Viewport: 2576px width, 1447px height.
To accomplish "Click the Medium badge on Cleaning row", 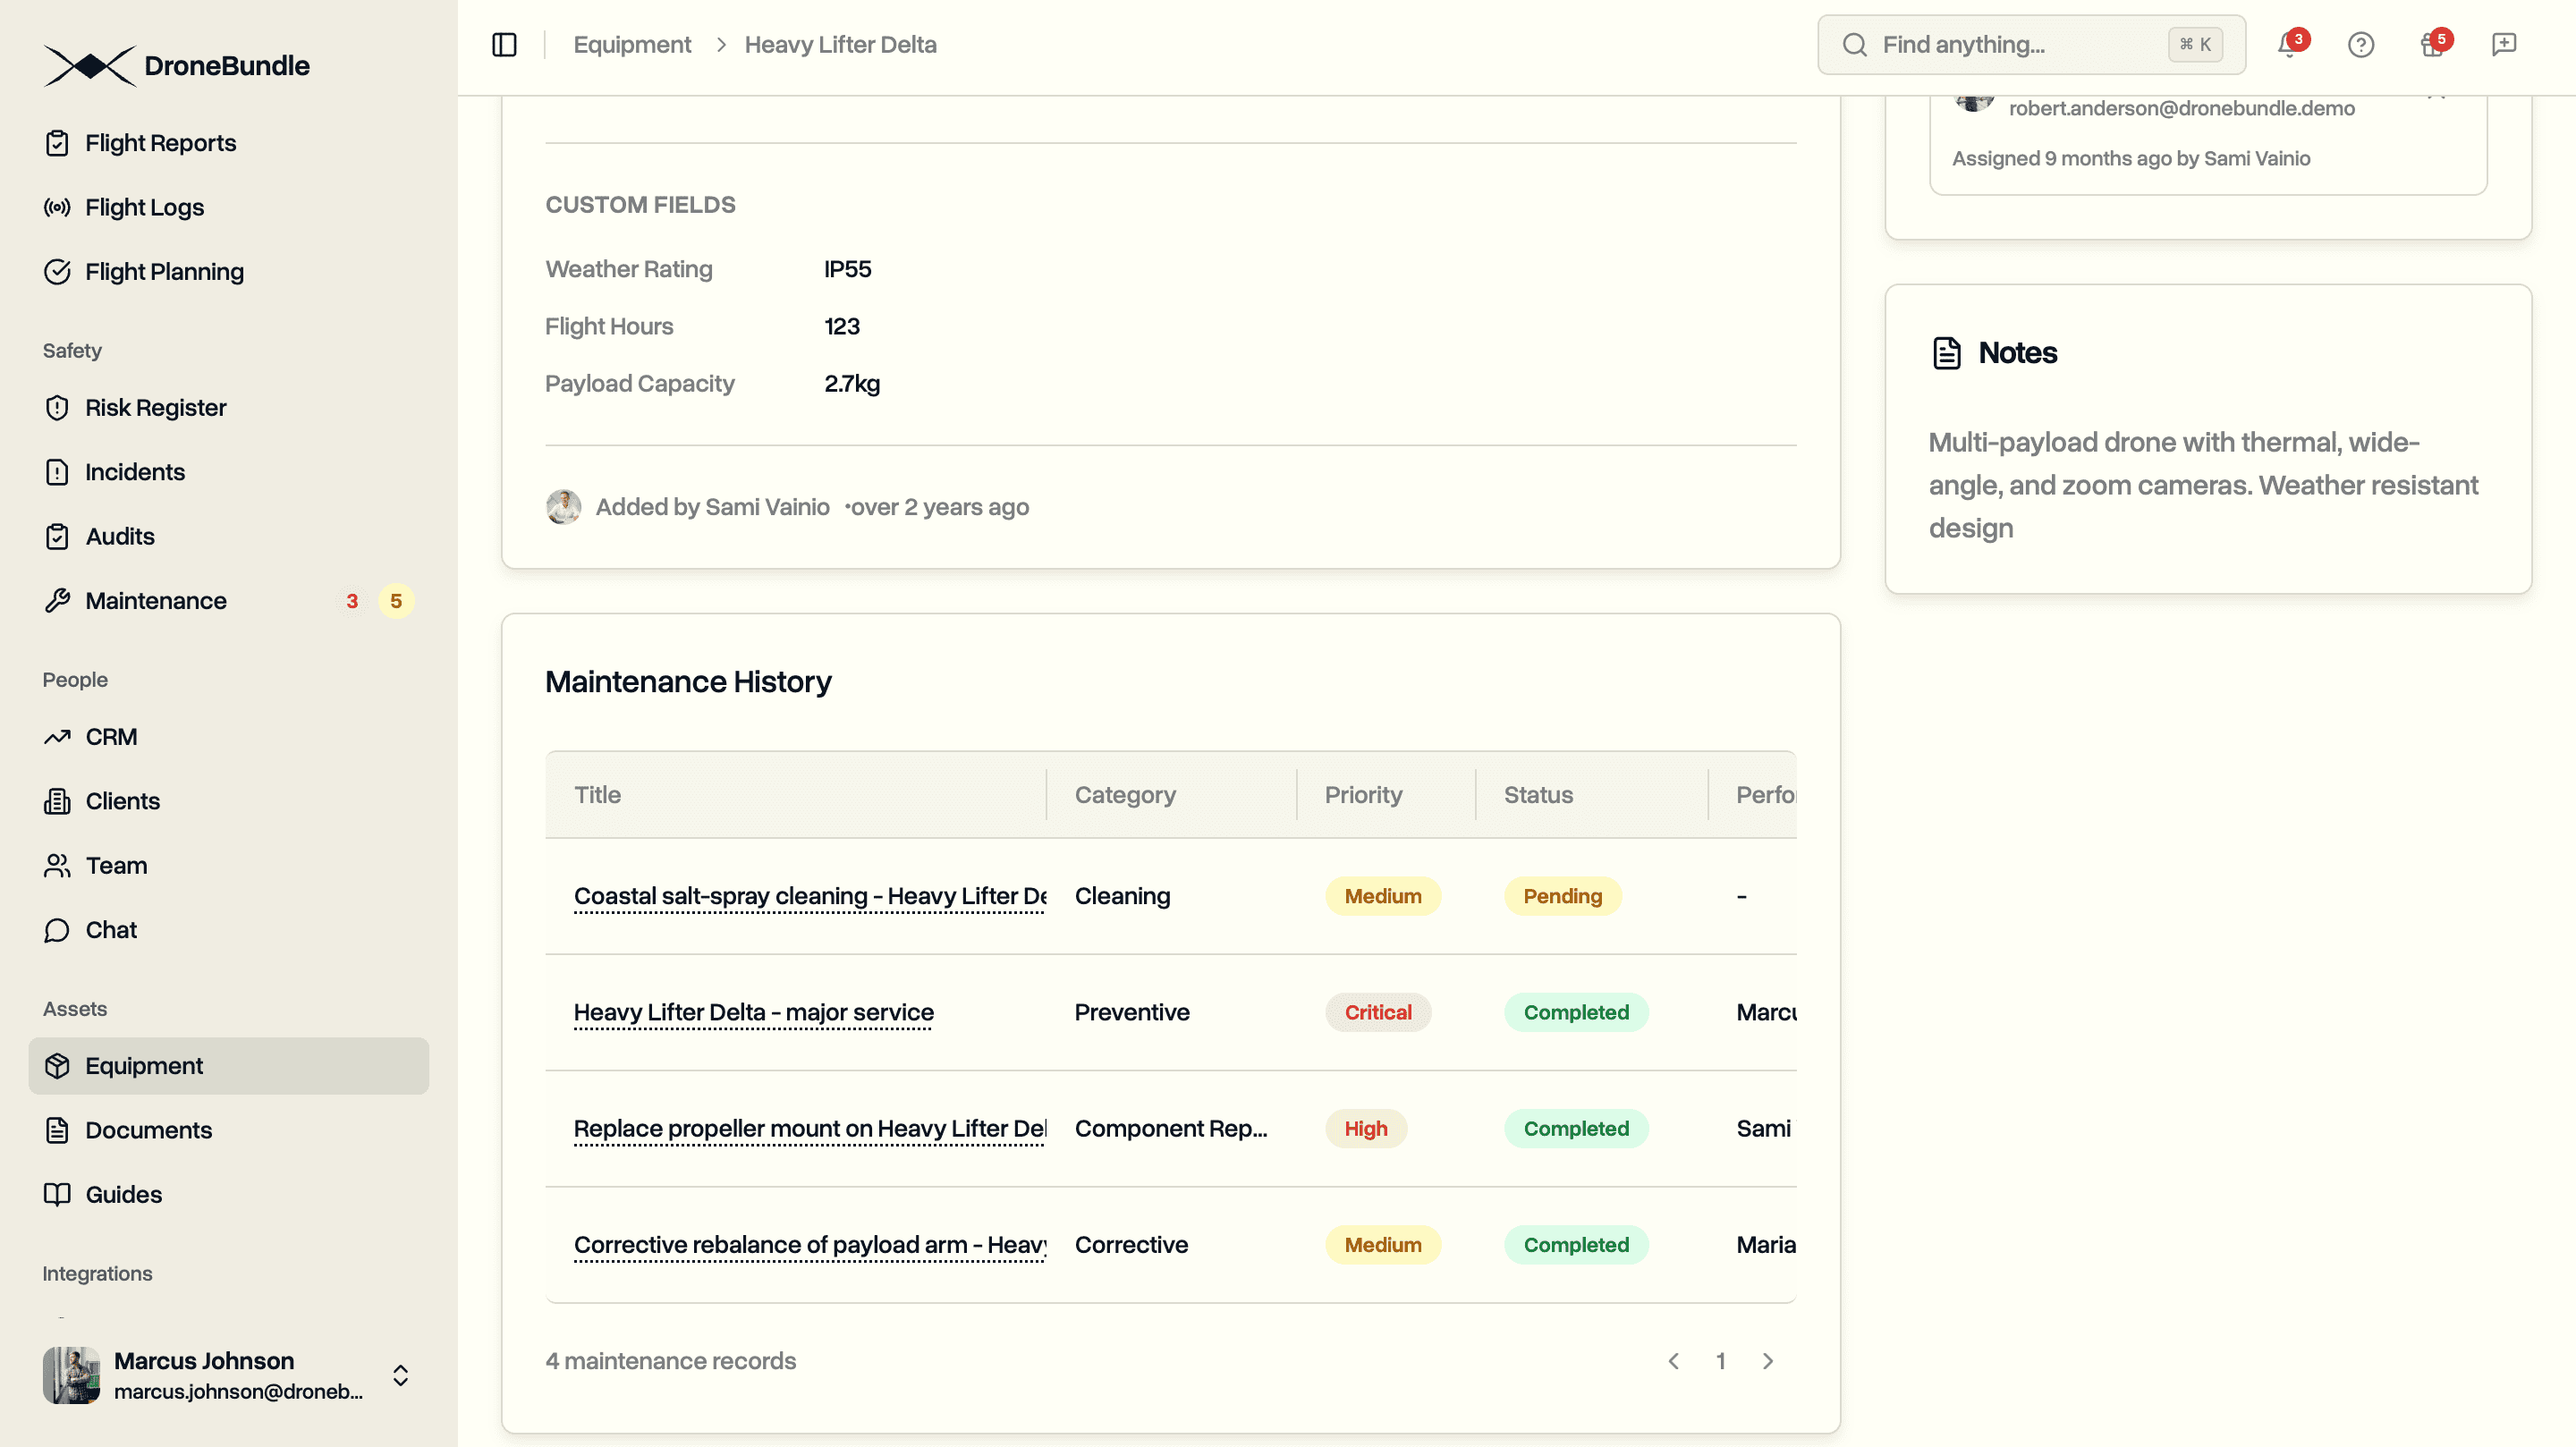I will (1383, 896).
